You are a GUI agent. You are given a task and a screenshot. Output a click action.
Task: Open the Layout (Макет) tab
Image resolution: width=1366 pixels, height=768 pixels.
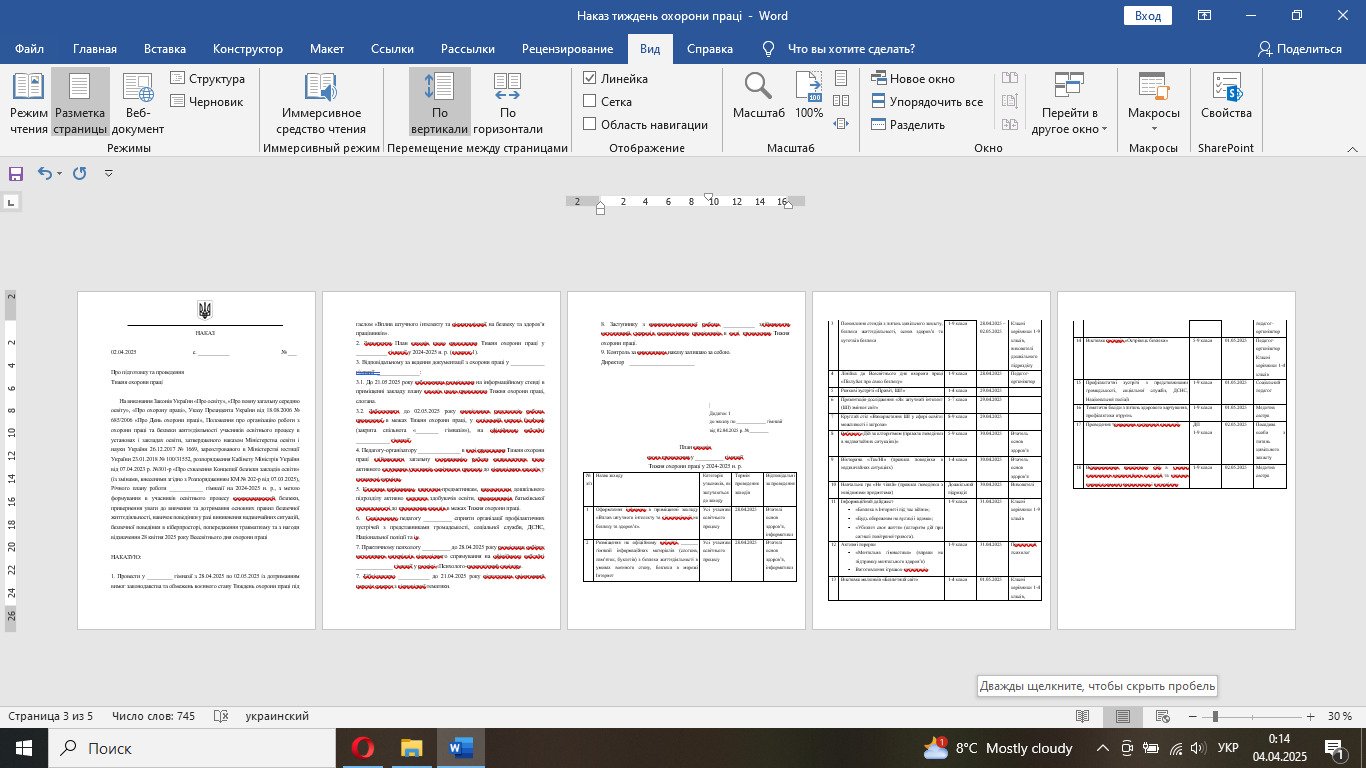click(x=327, y=48)
